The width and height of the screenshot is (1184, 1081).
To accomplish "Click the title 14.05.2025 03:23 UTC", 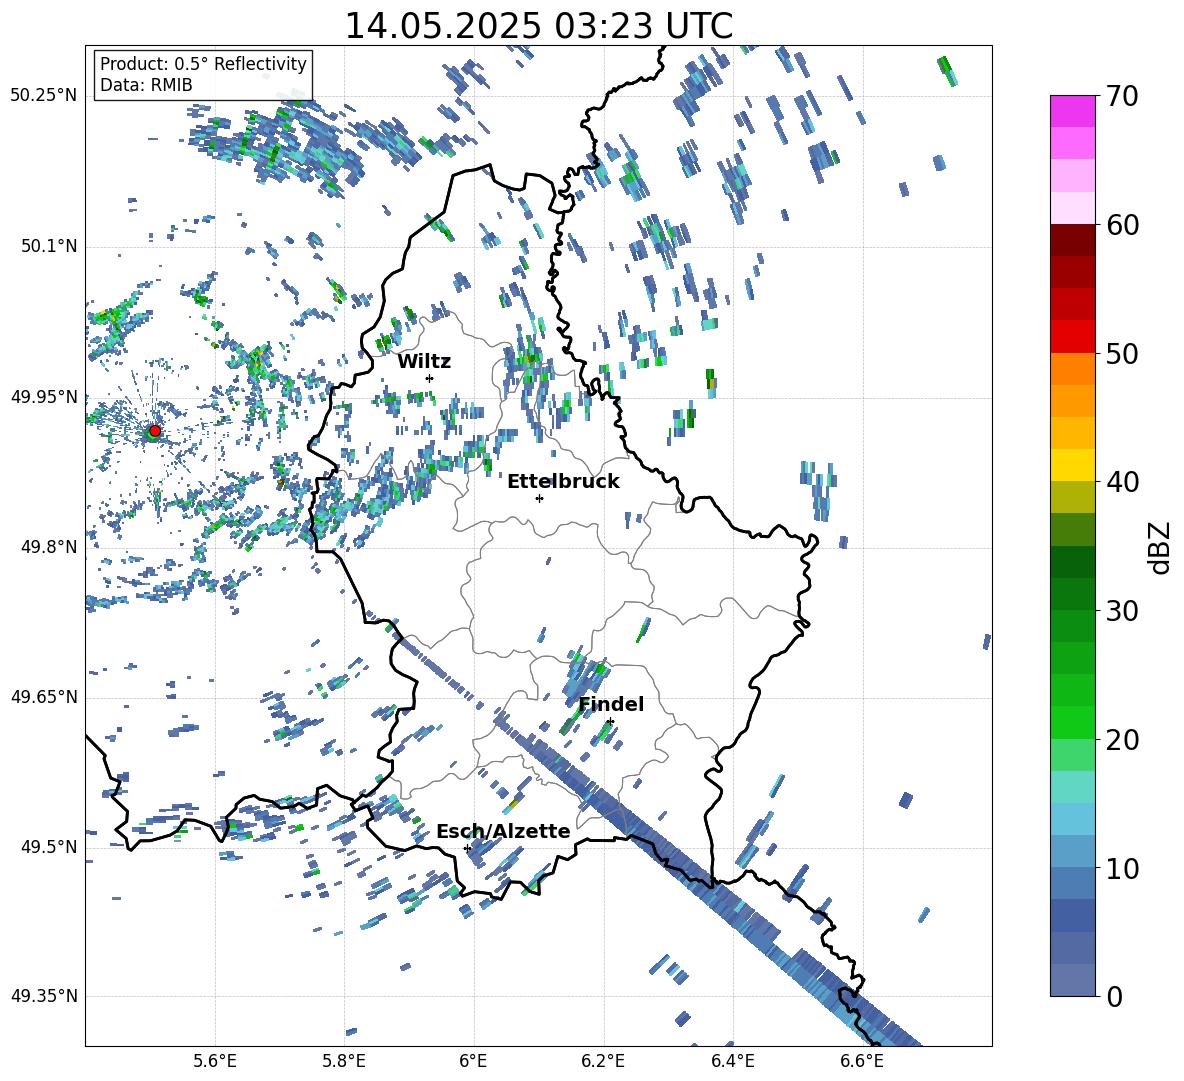I will 538,26.
